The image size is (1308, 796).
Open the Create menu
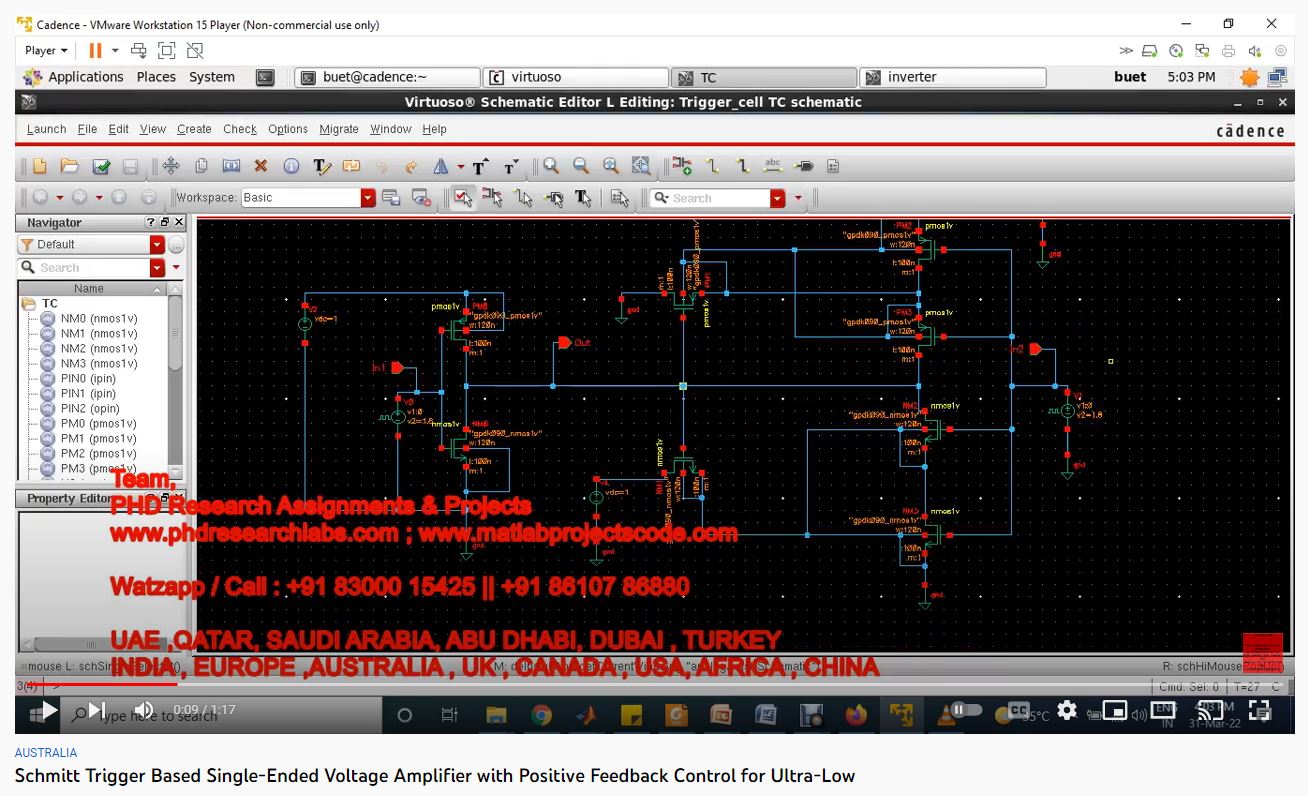coord(194,129)
